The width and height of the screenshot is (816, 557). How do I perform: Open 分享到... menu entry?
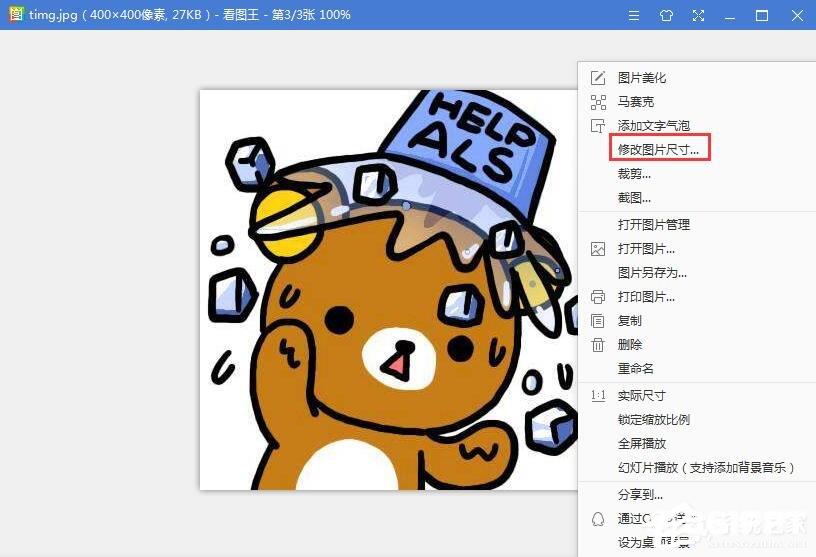coord(640,495)
